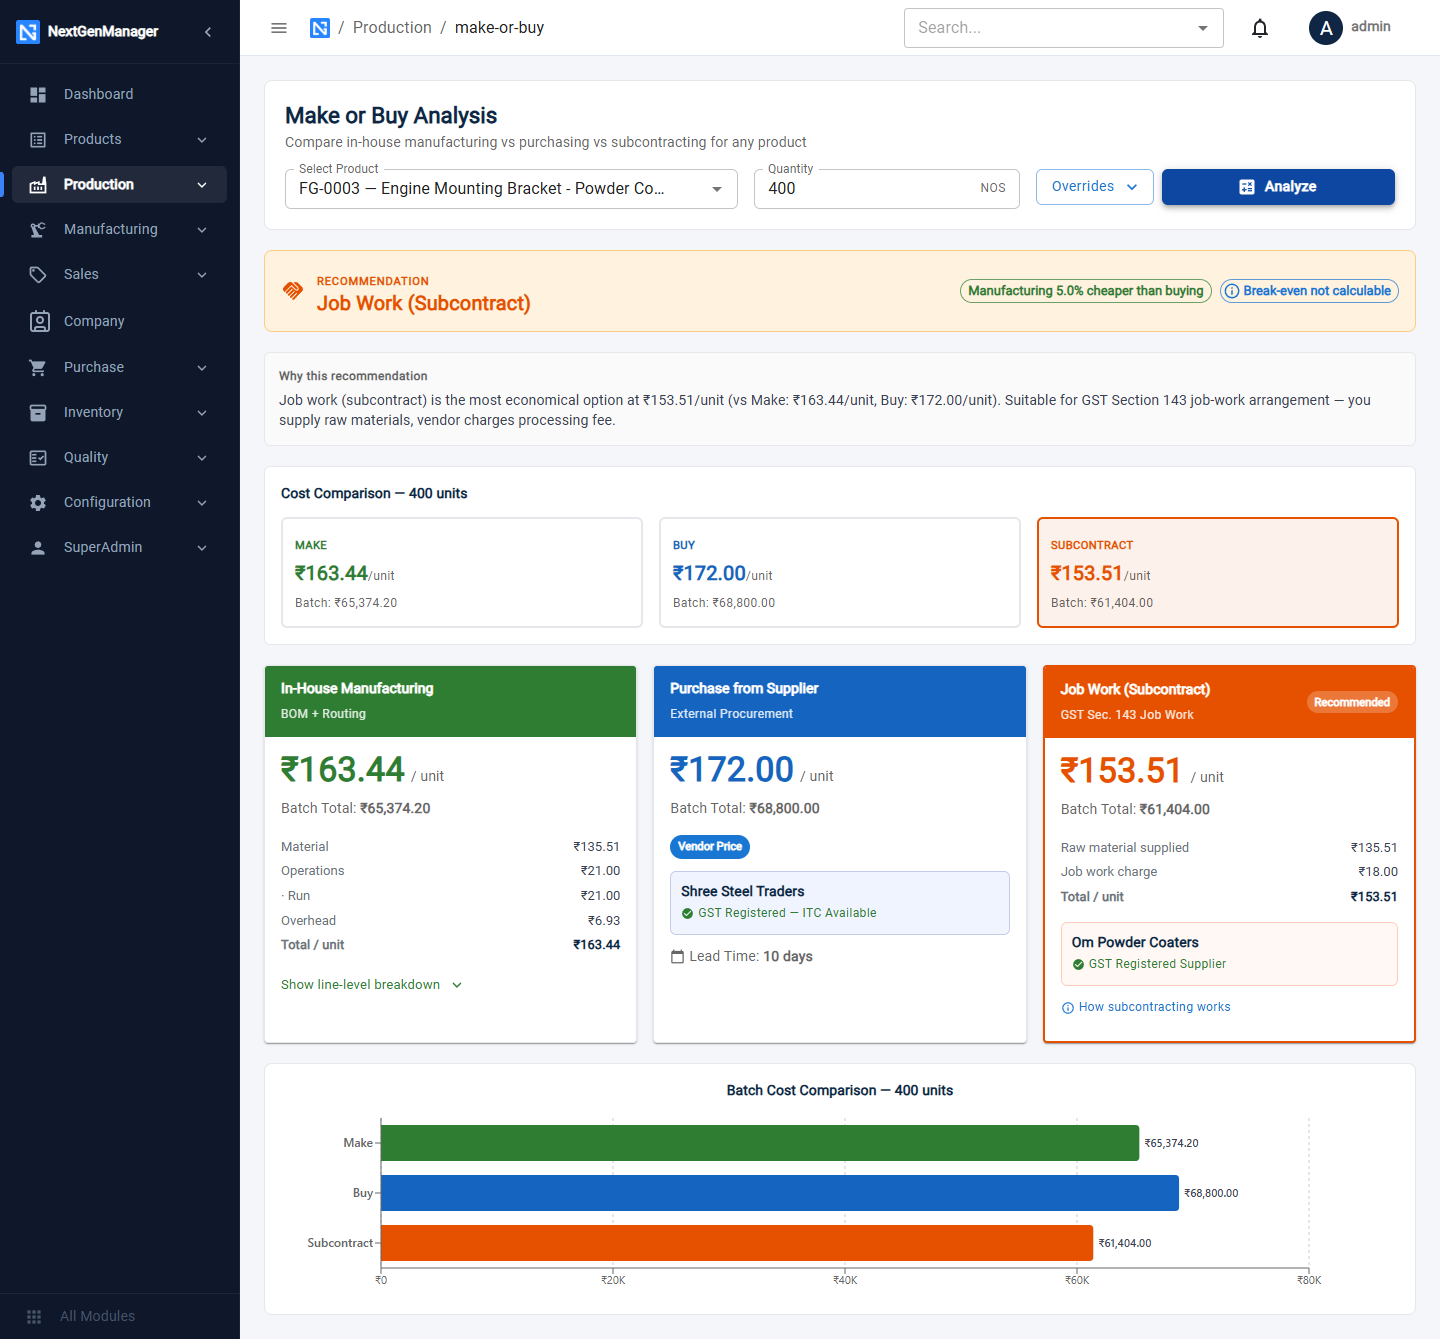
Task: Open the Quality menu item
Action: click(119, 458)
